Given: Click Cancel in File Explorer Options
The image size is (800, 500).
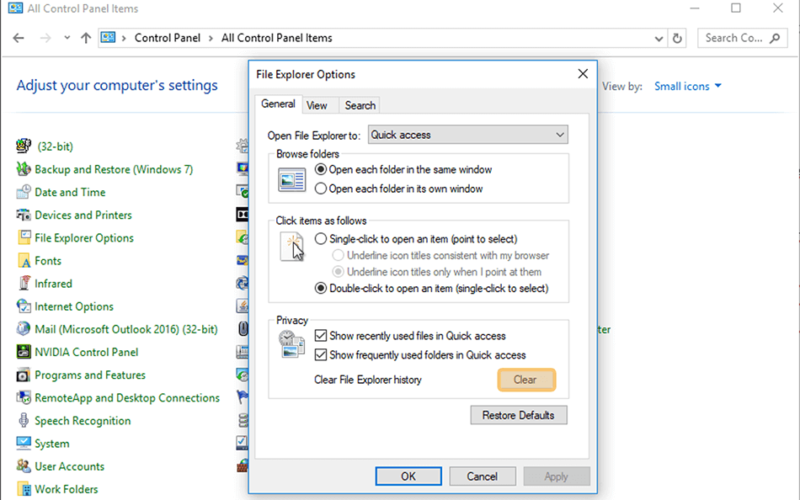Looking at the screenshot, I should [x=482, y=477].
